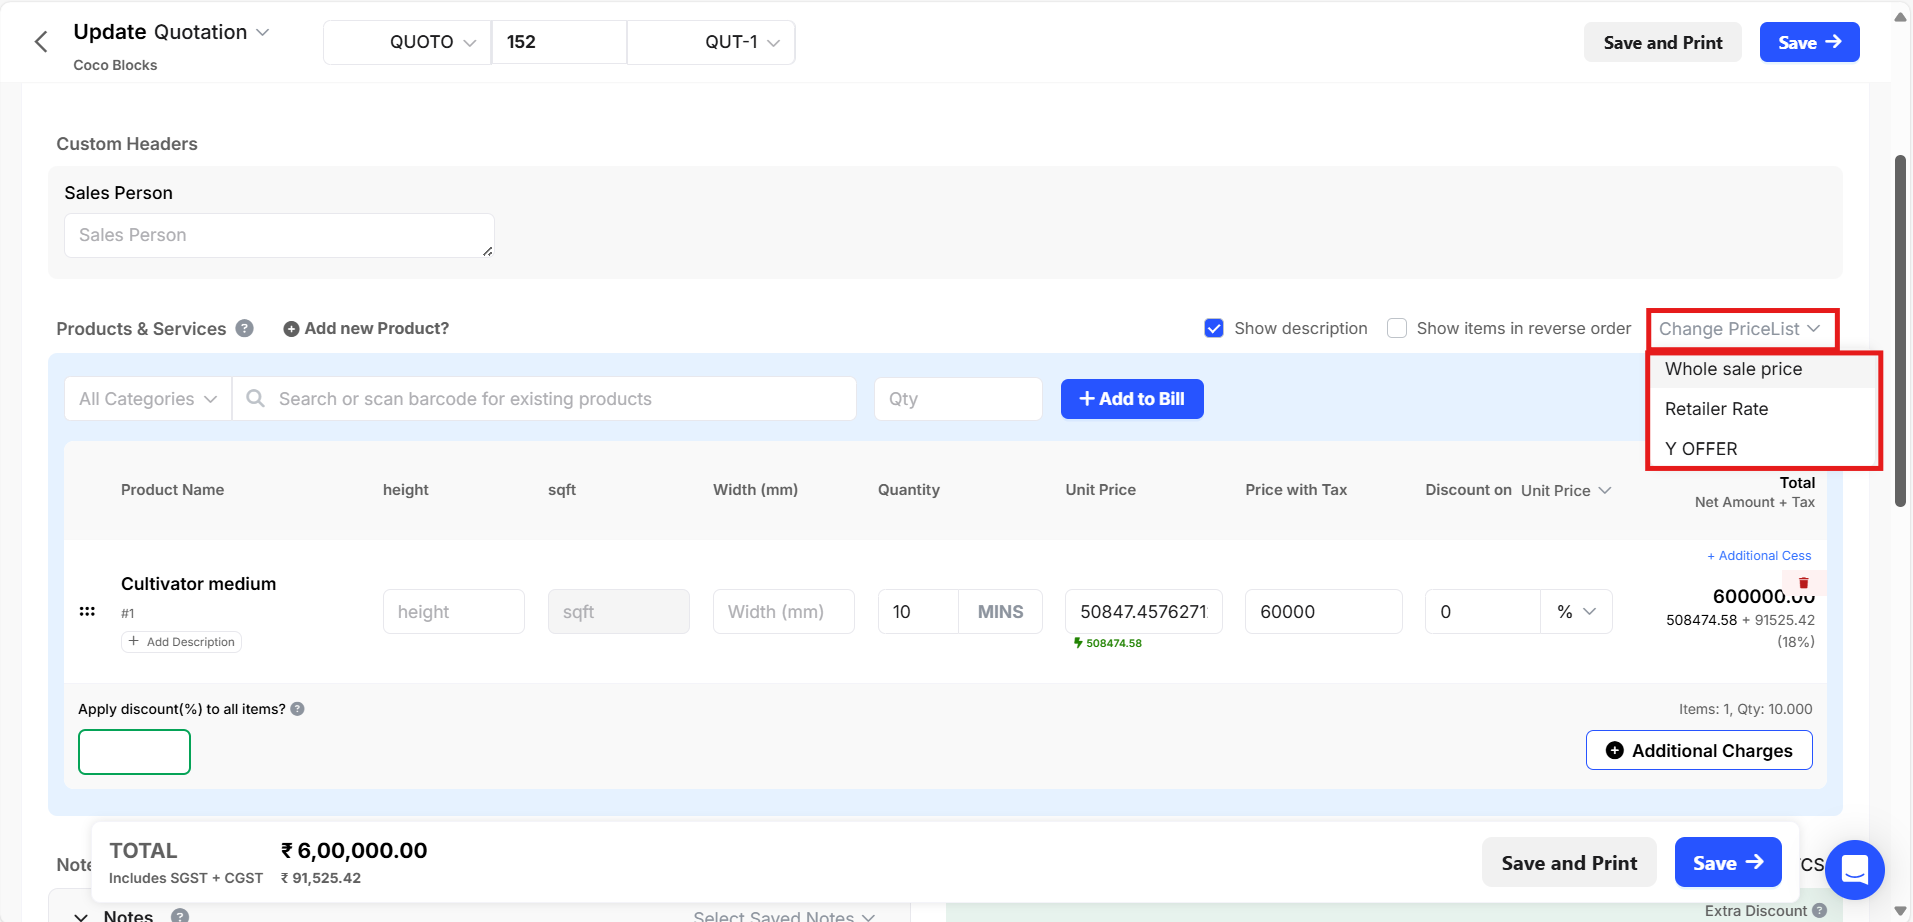The height and width of the screenshot is (922, 1913).
Task: Click the help icon next to Extra Discount
Action: 1820,911
